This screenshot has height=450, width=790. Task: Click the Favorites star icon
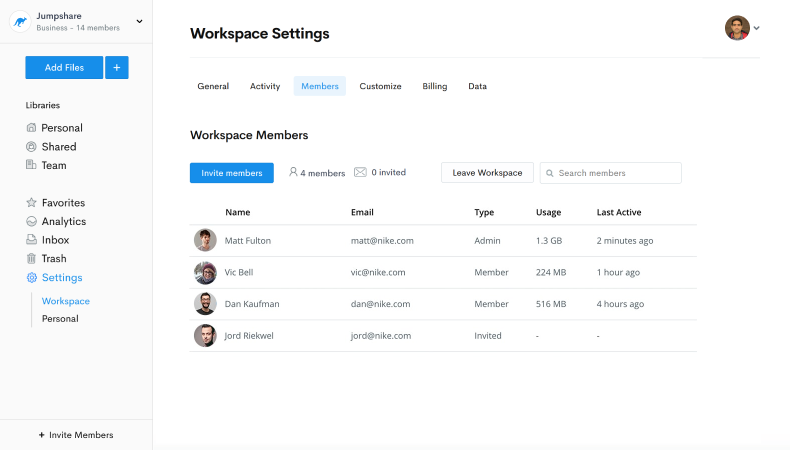click(32, 203)
